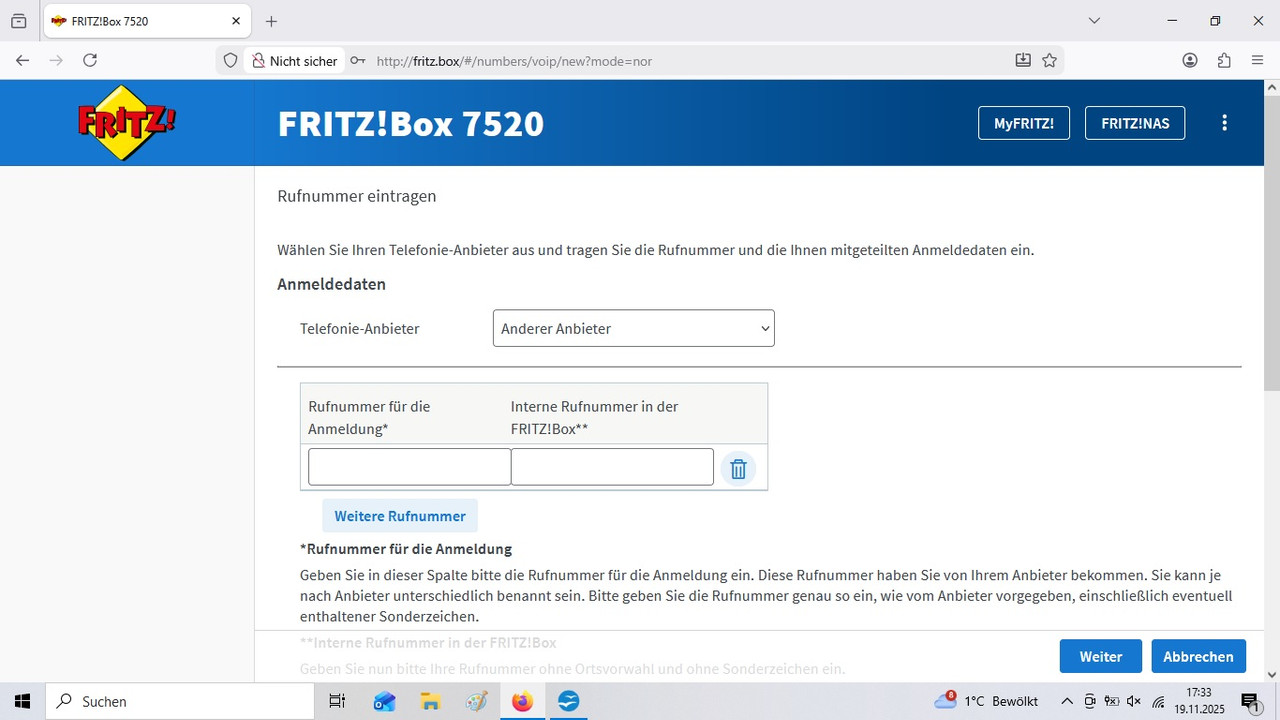Image resolution: width=1280 pixels, height=720 pixels.
Task: Open the network Wi-Fi tray icon
Action: pos(1158,701)
